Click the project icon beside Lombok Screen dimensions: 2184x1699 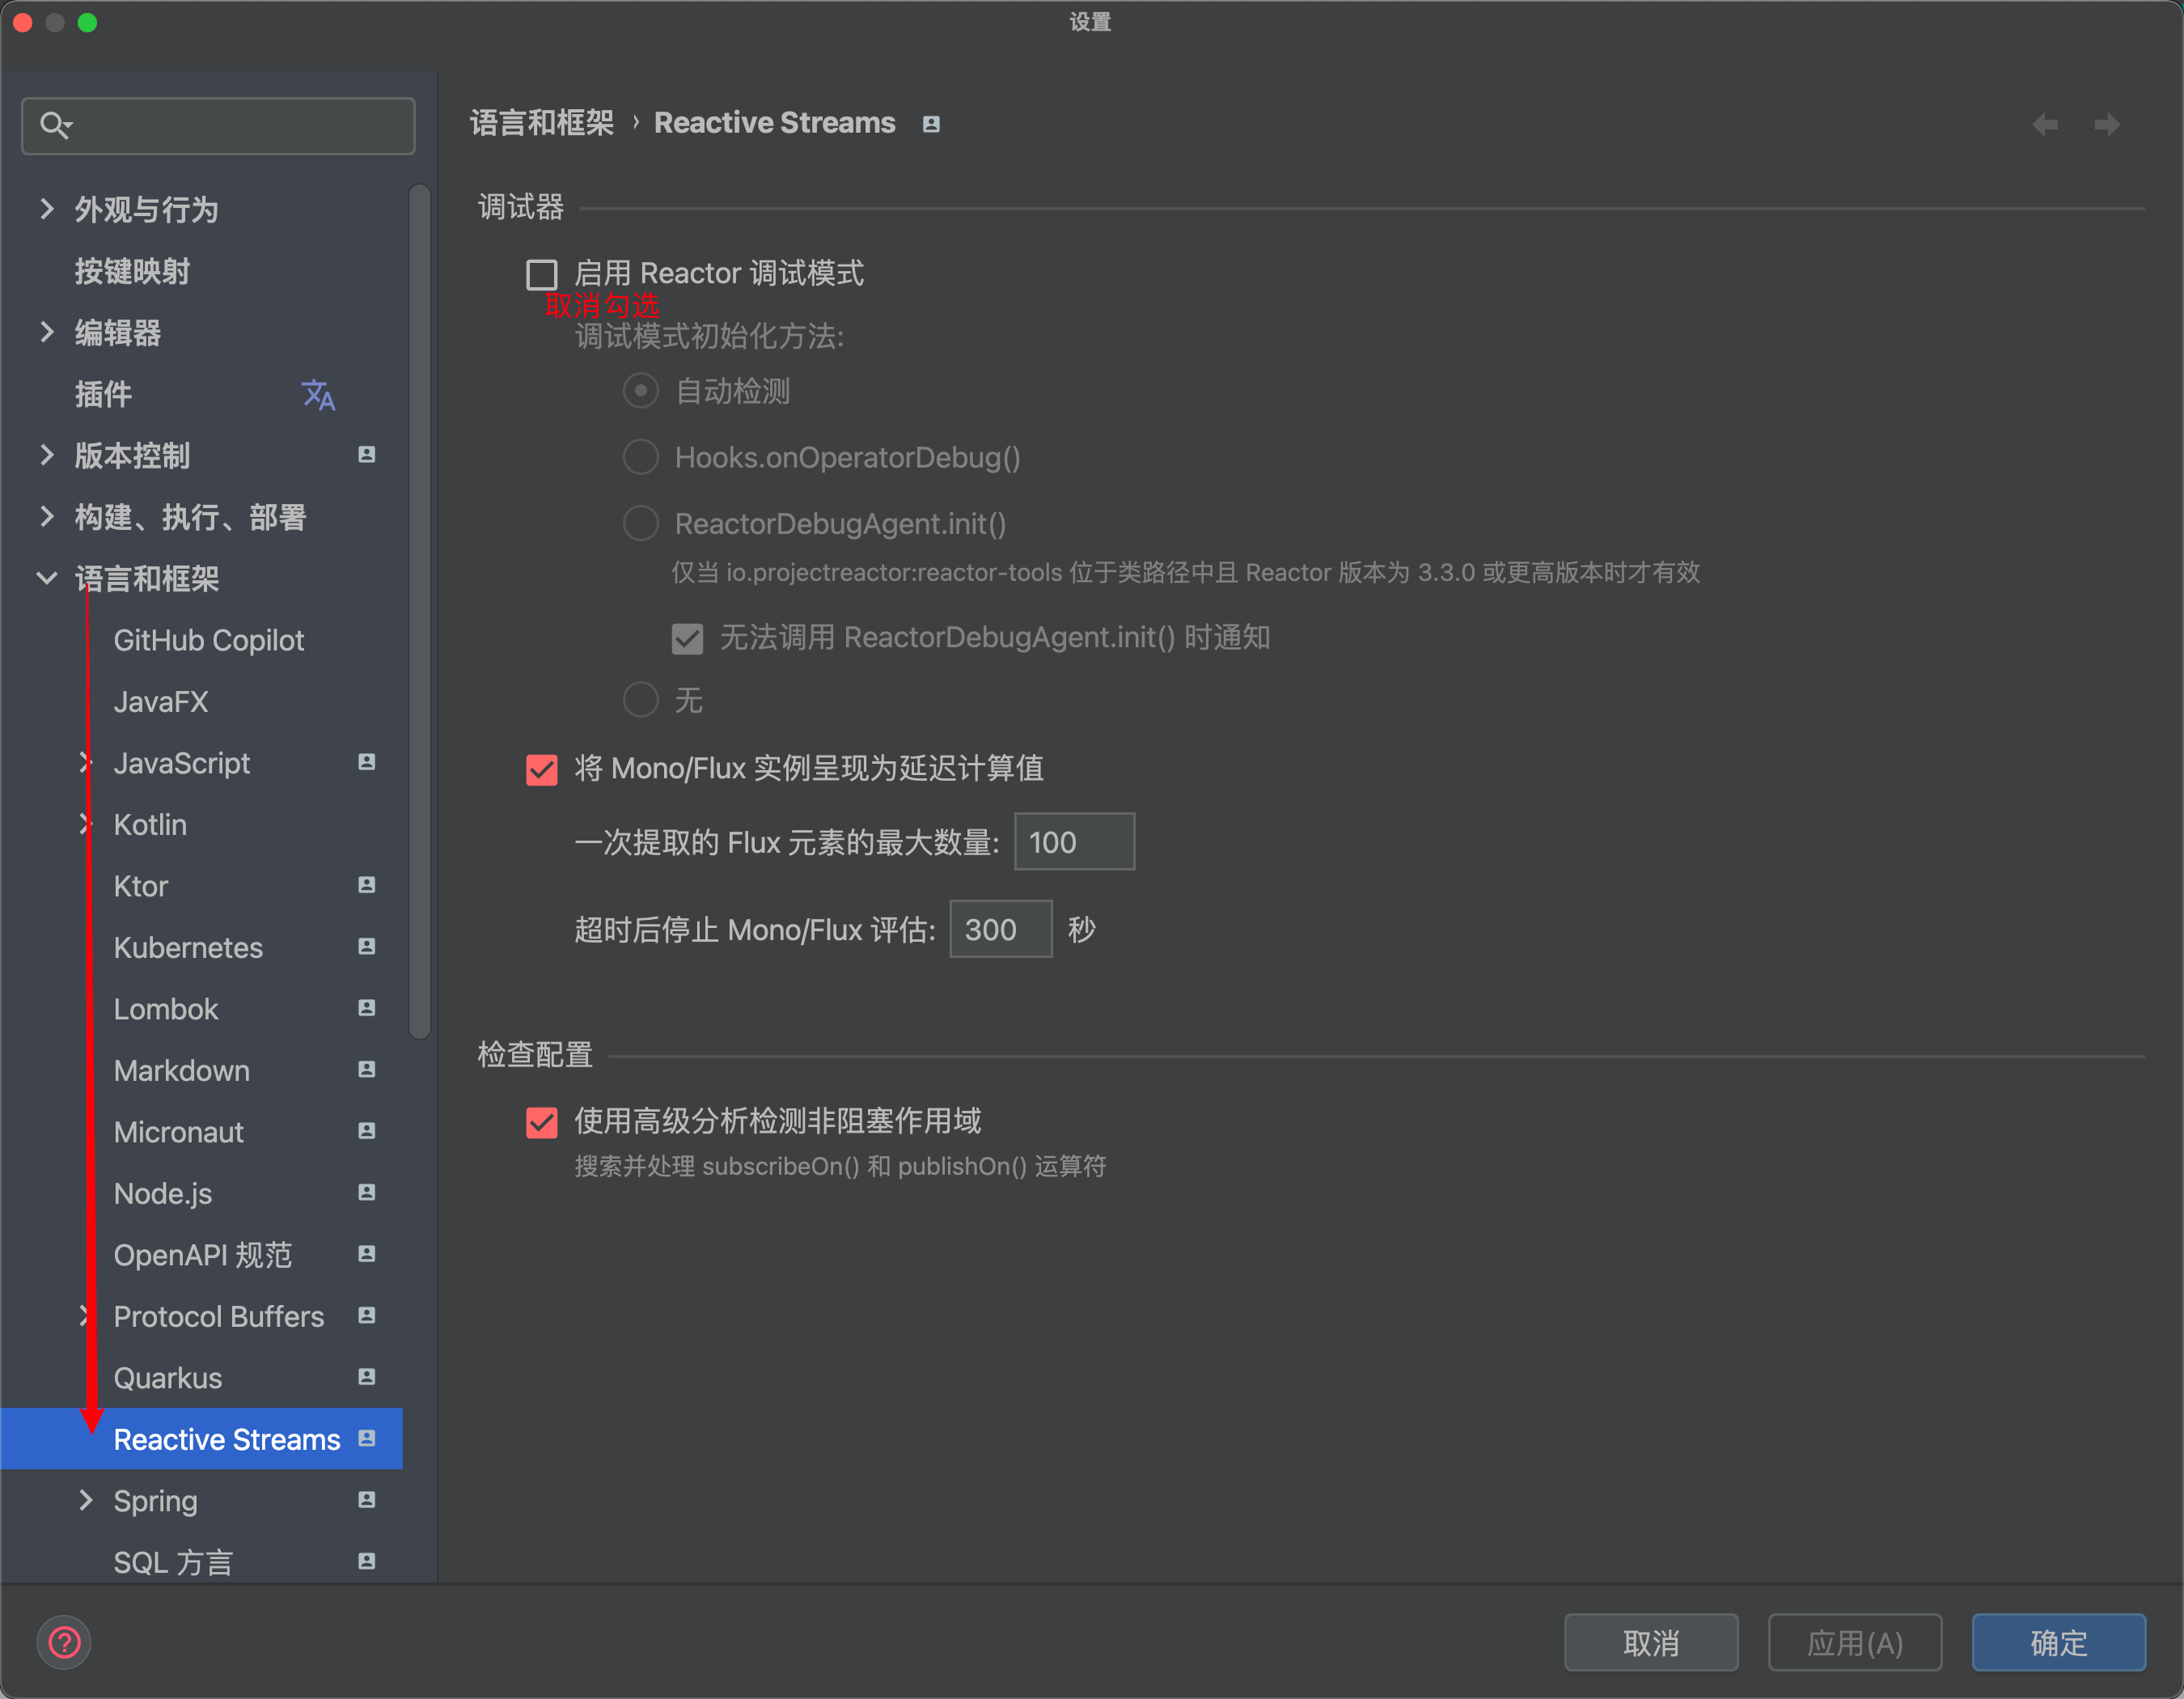[x=366, y=1008]
